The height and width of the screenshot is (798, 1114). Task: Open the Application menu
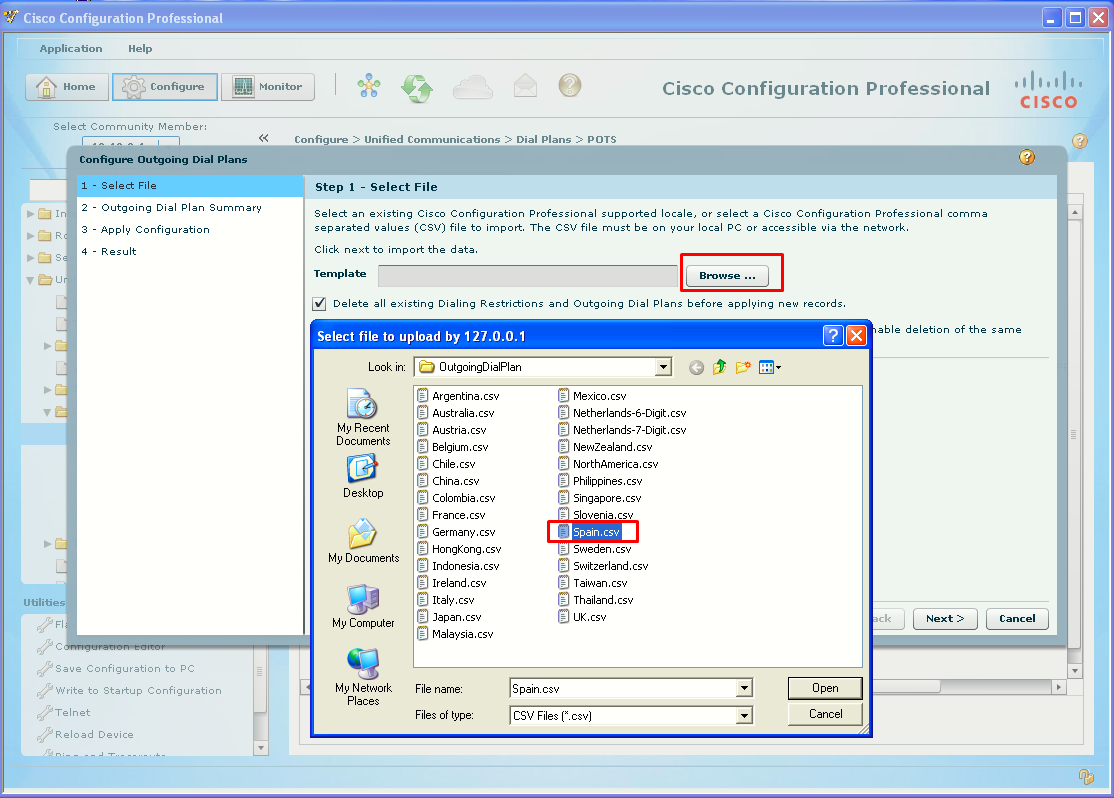click(x=71, y=48)
